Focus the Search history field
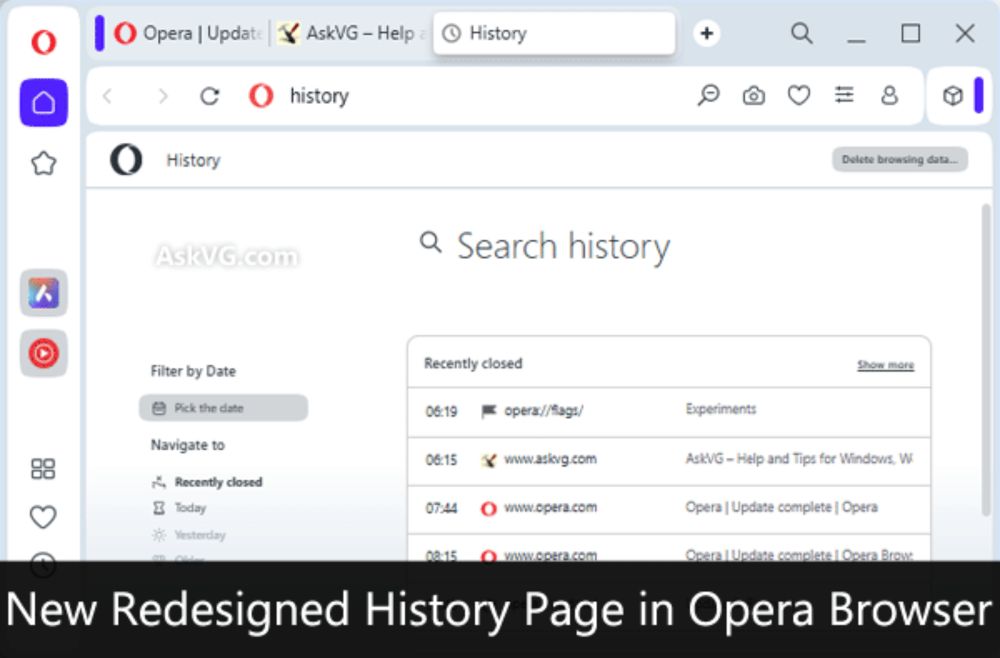Screen dimensions: 1000x658 pos(563,246)
